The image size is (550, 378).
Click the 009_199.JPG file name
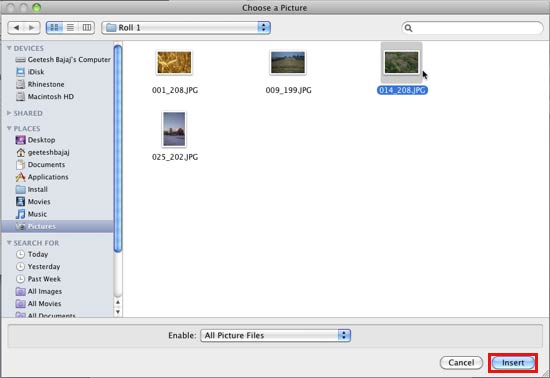click(x=288, y=90)
